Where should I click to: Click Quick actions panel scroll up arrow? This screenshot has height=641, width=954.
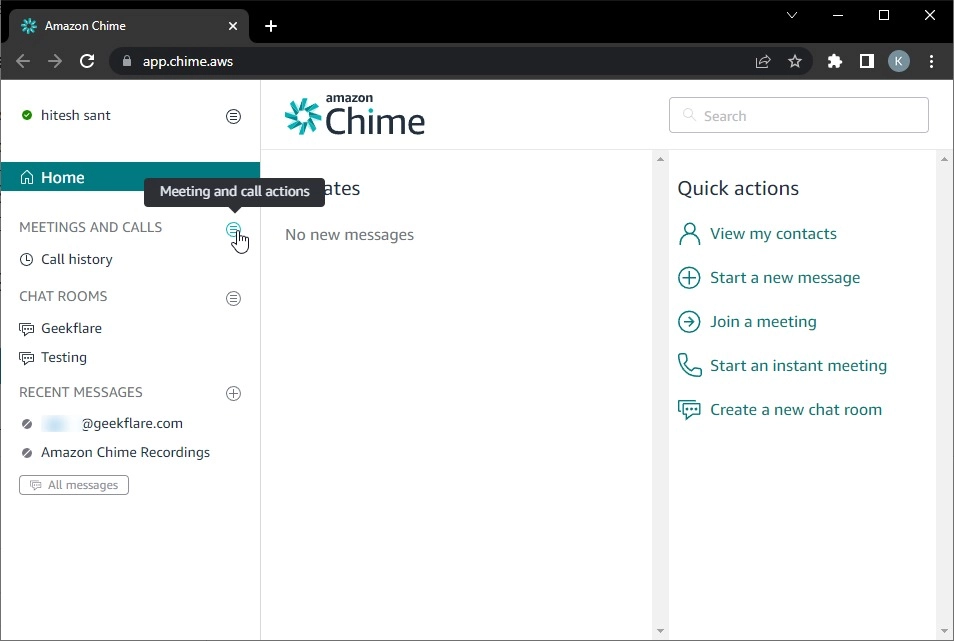click(x=944, y=159)
